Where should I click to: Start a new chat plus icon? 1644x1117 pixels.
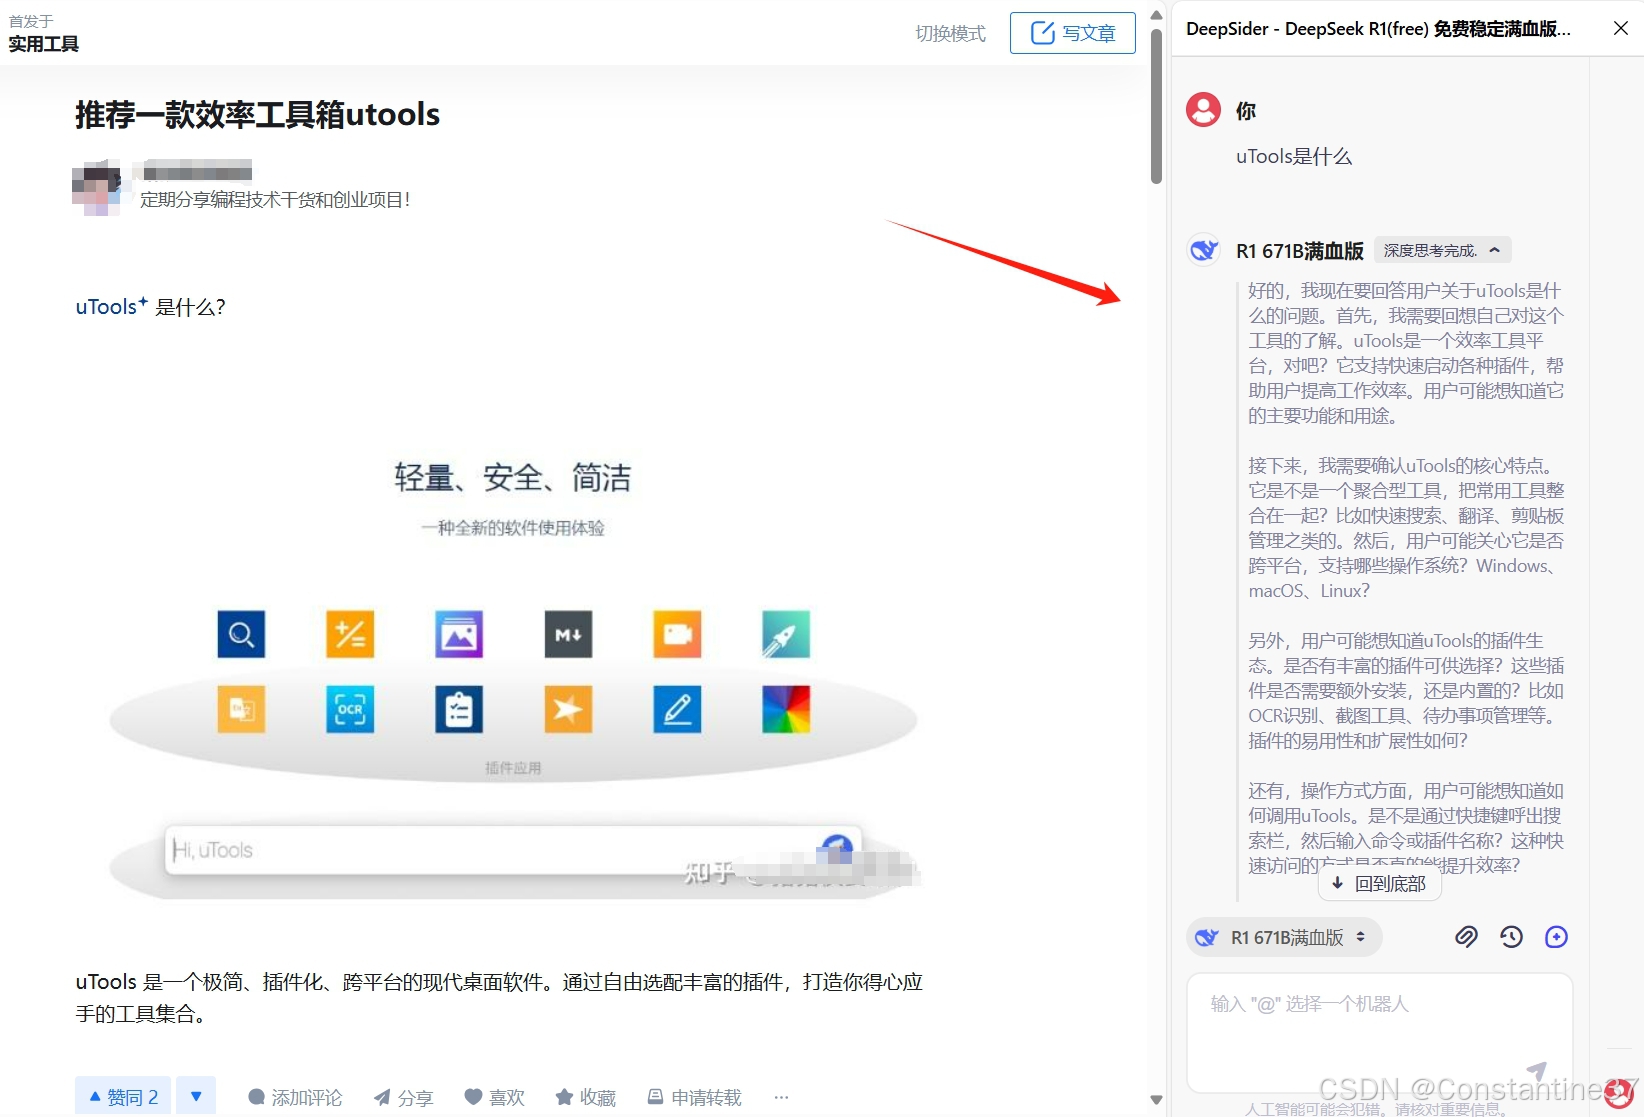(x=1556, y=937)
